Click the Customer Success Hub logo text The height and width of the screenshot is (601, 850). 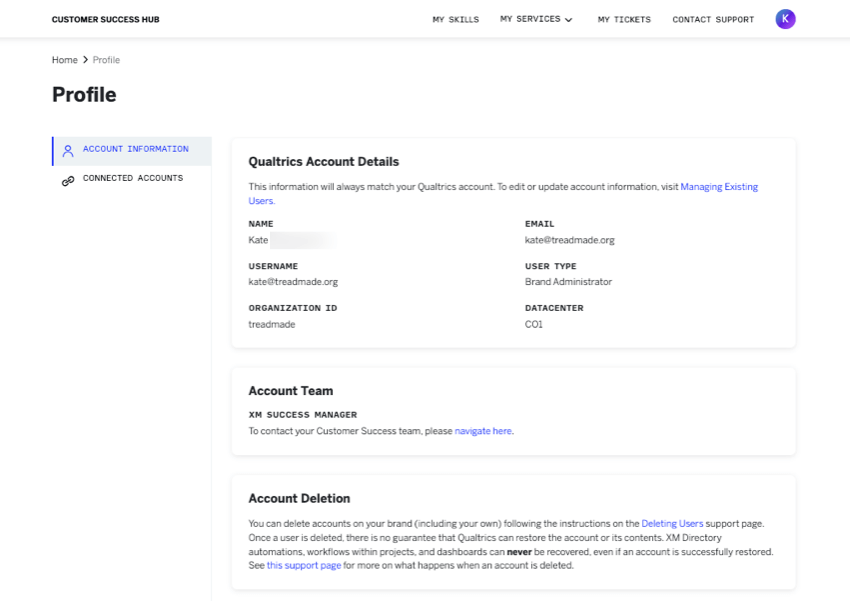click(x=106, y=20)
